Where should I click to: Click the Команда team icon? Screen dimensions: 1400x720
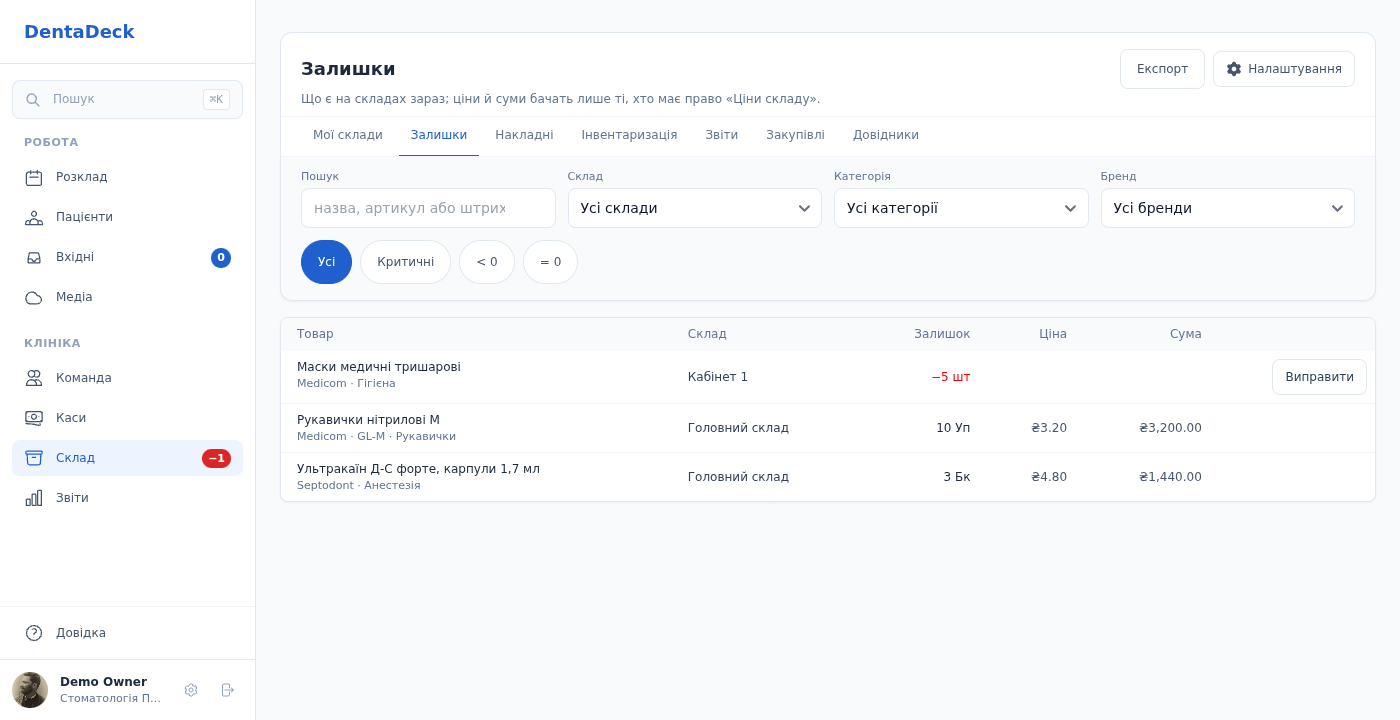(x=34, y=378)
